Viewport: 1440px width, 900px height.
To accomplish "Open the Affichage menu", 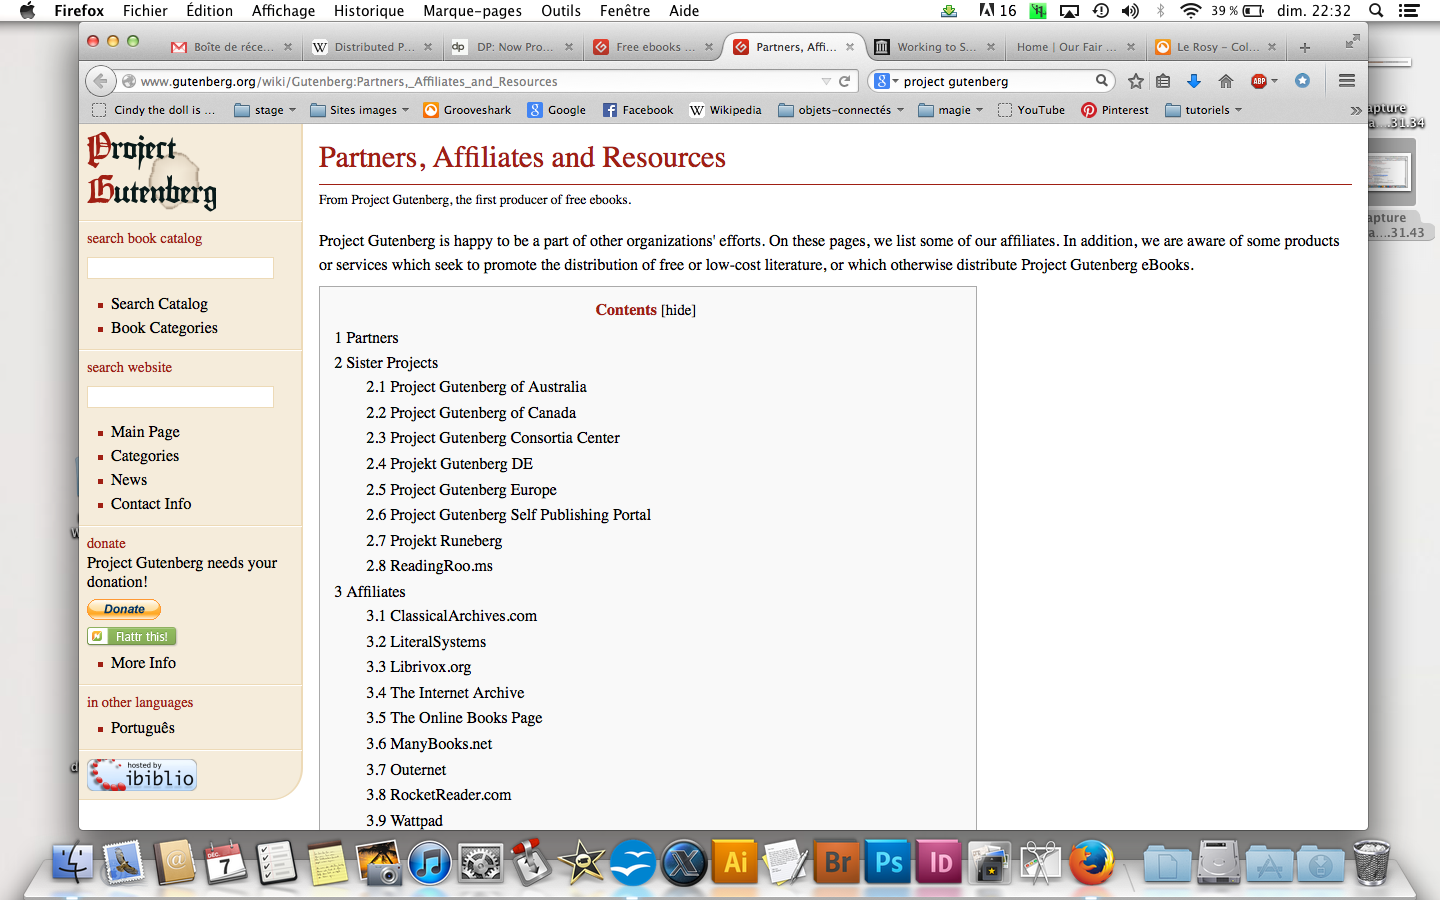I will (x=283, y=11).
